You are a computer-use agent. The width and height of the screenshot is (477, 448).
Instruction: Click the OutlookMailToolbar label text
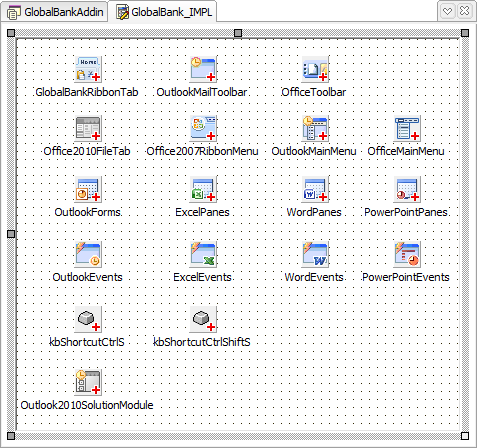[x=202, y=92]
